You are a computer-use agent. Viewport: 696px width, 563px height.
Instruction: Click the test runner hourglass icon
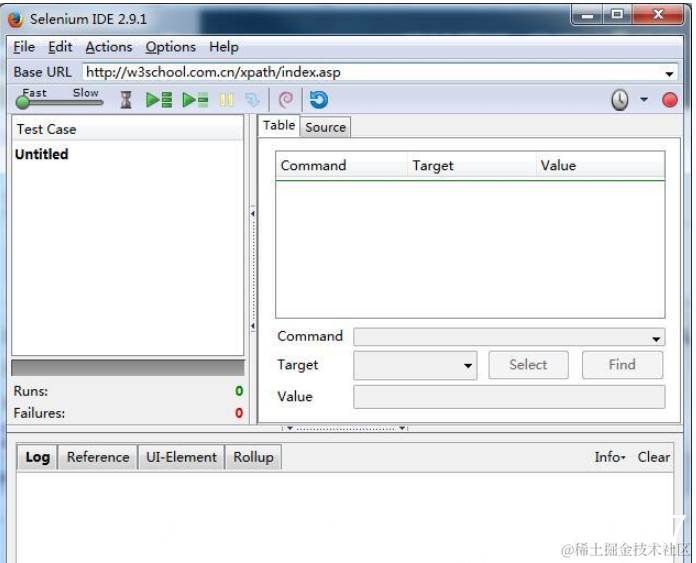point(126,100)
